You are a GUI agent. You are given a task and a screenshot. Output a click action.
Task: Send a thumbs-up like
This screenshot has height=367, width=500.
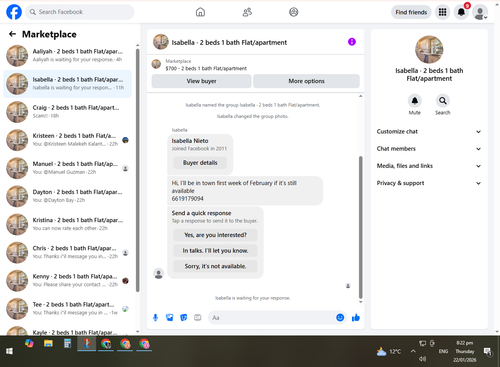356,318
